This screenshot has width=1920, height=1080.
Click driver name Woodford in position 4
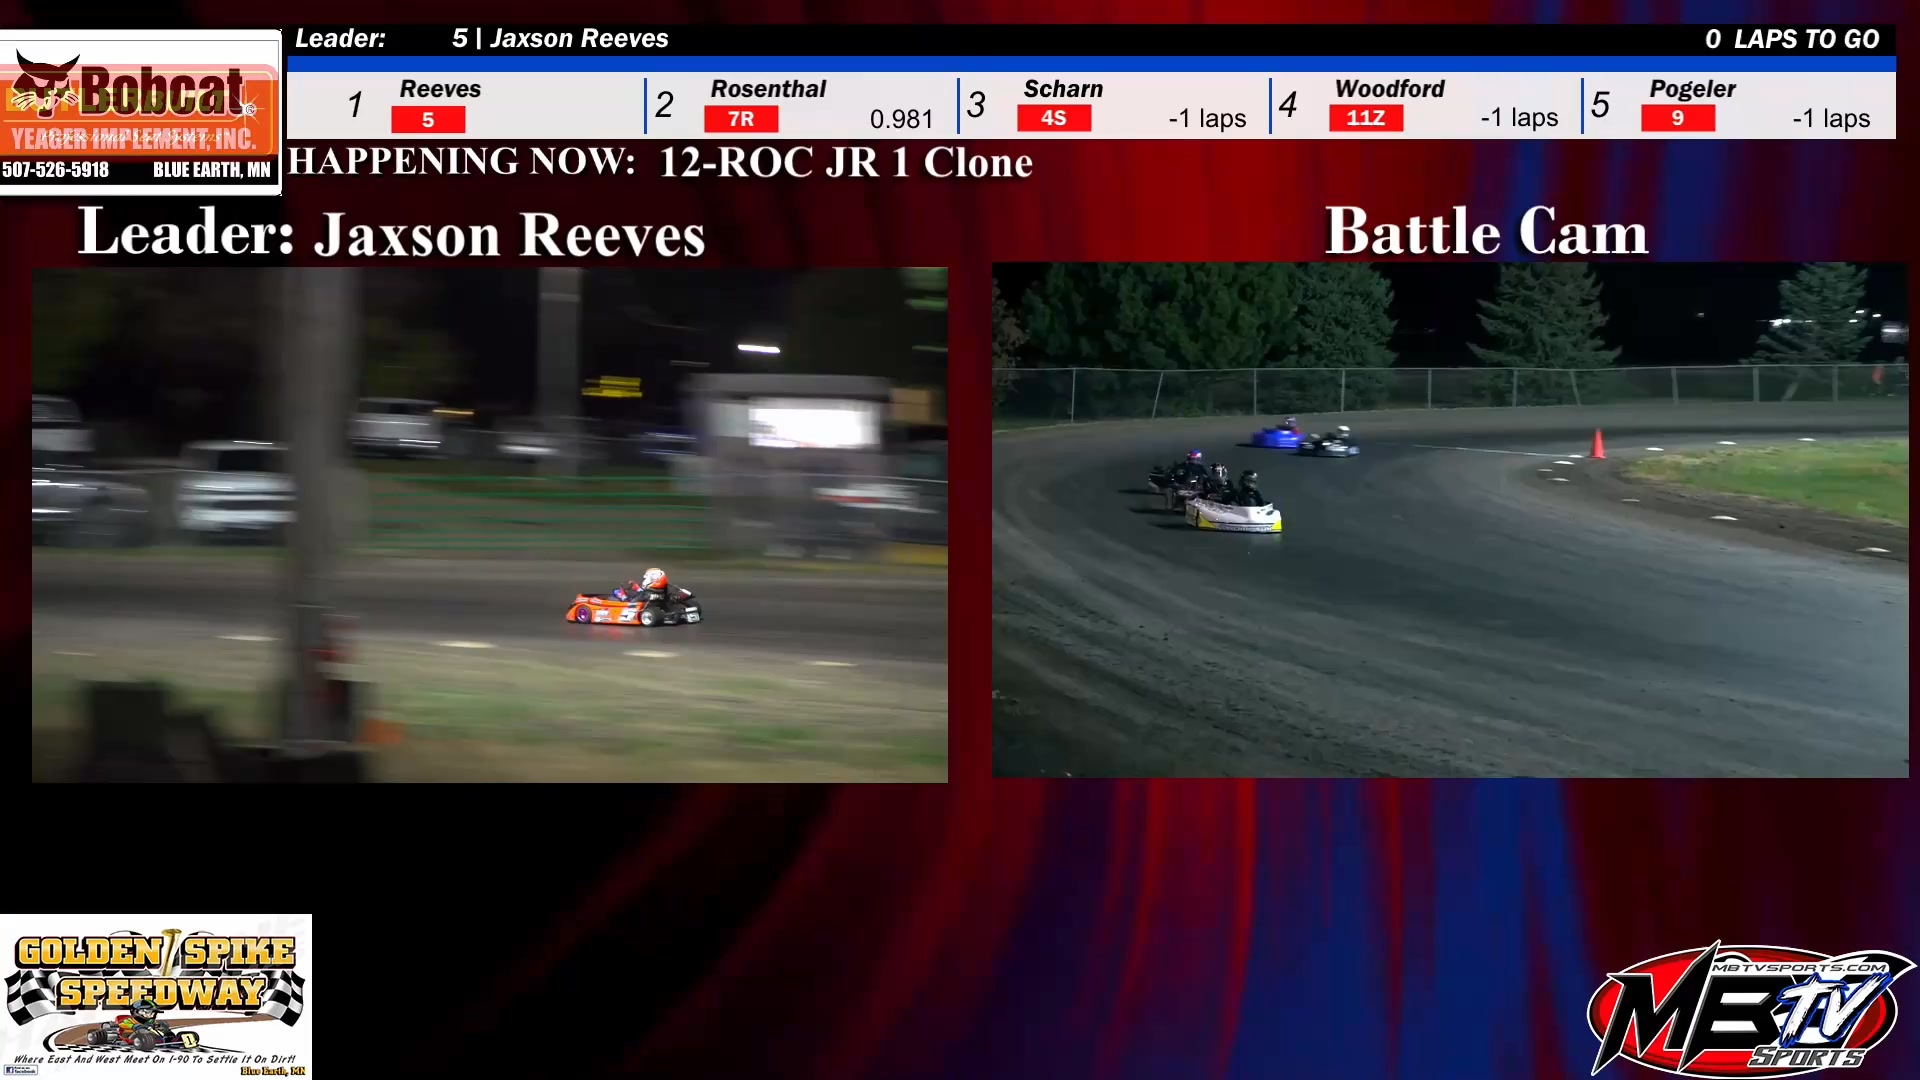[x=1390, y=89]
